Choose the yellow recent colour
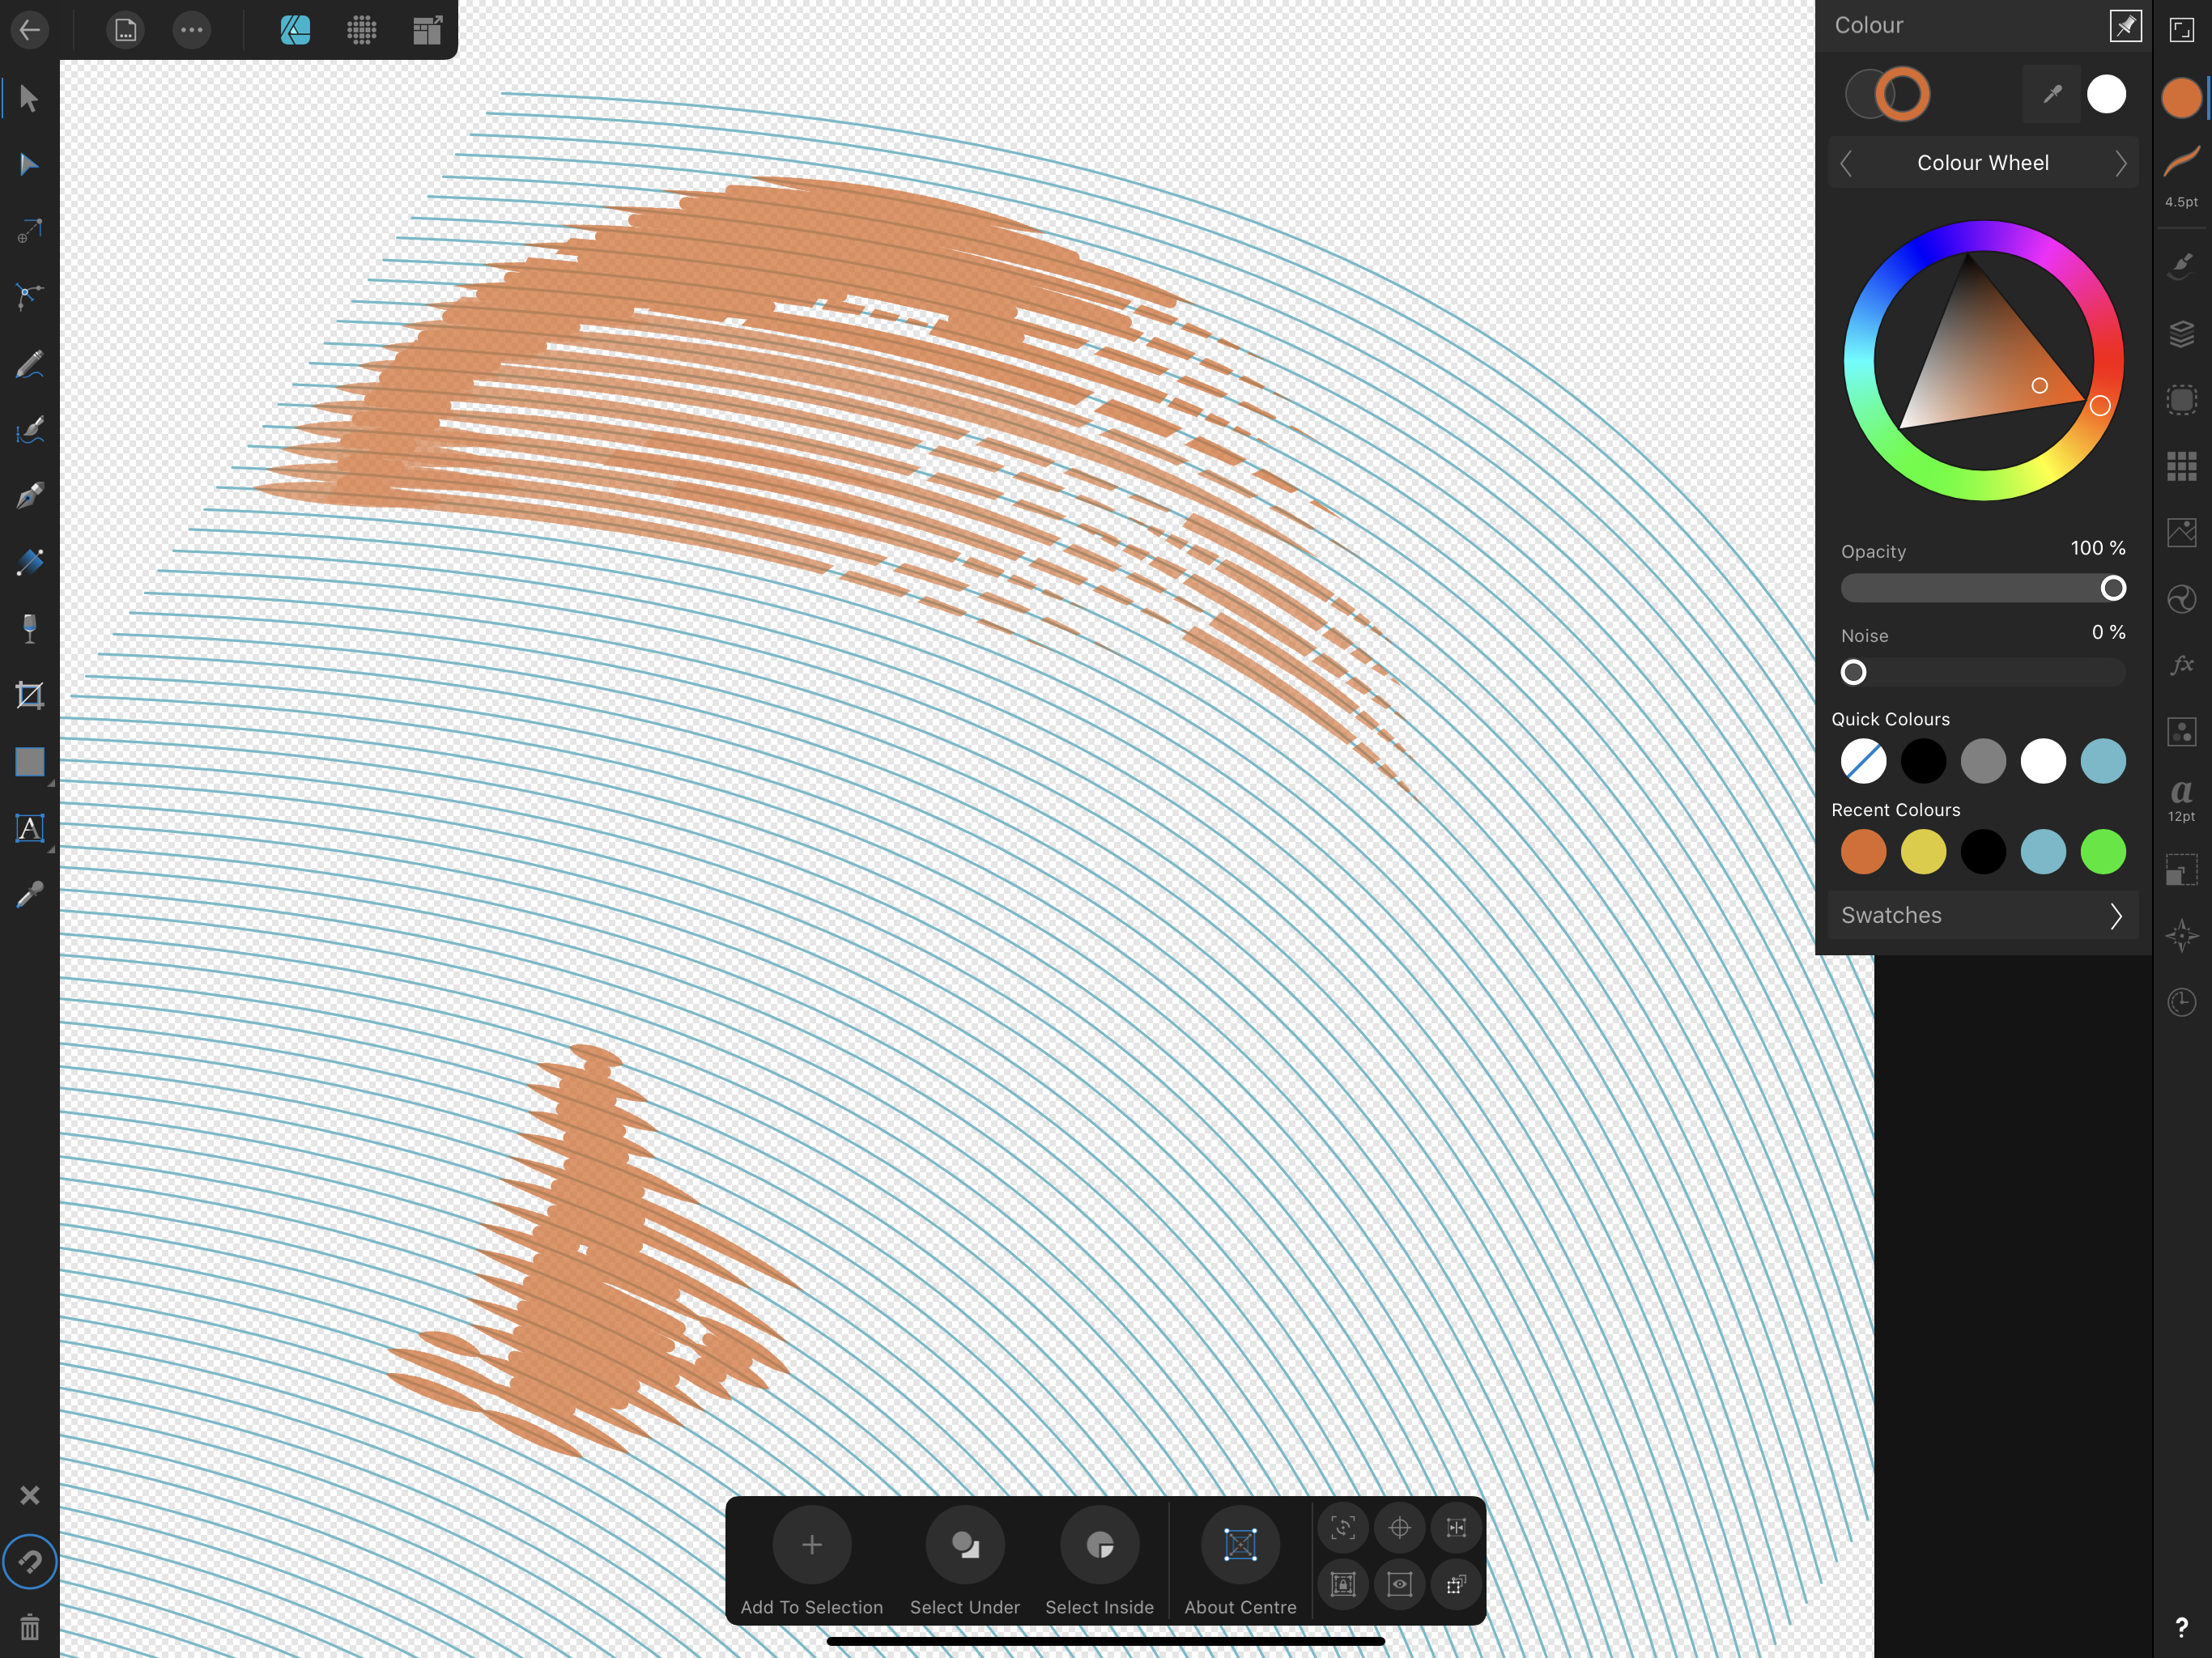Viewport: 2212px width, 1658px height. pos(1923,852)
